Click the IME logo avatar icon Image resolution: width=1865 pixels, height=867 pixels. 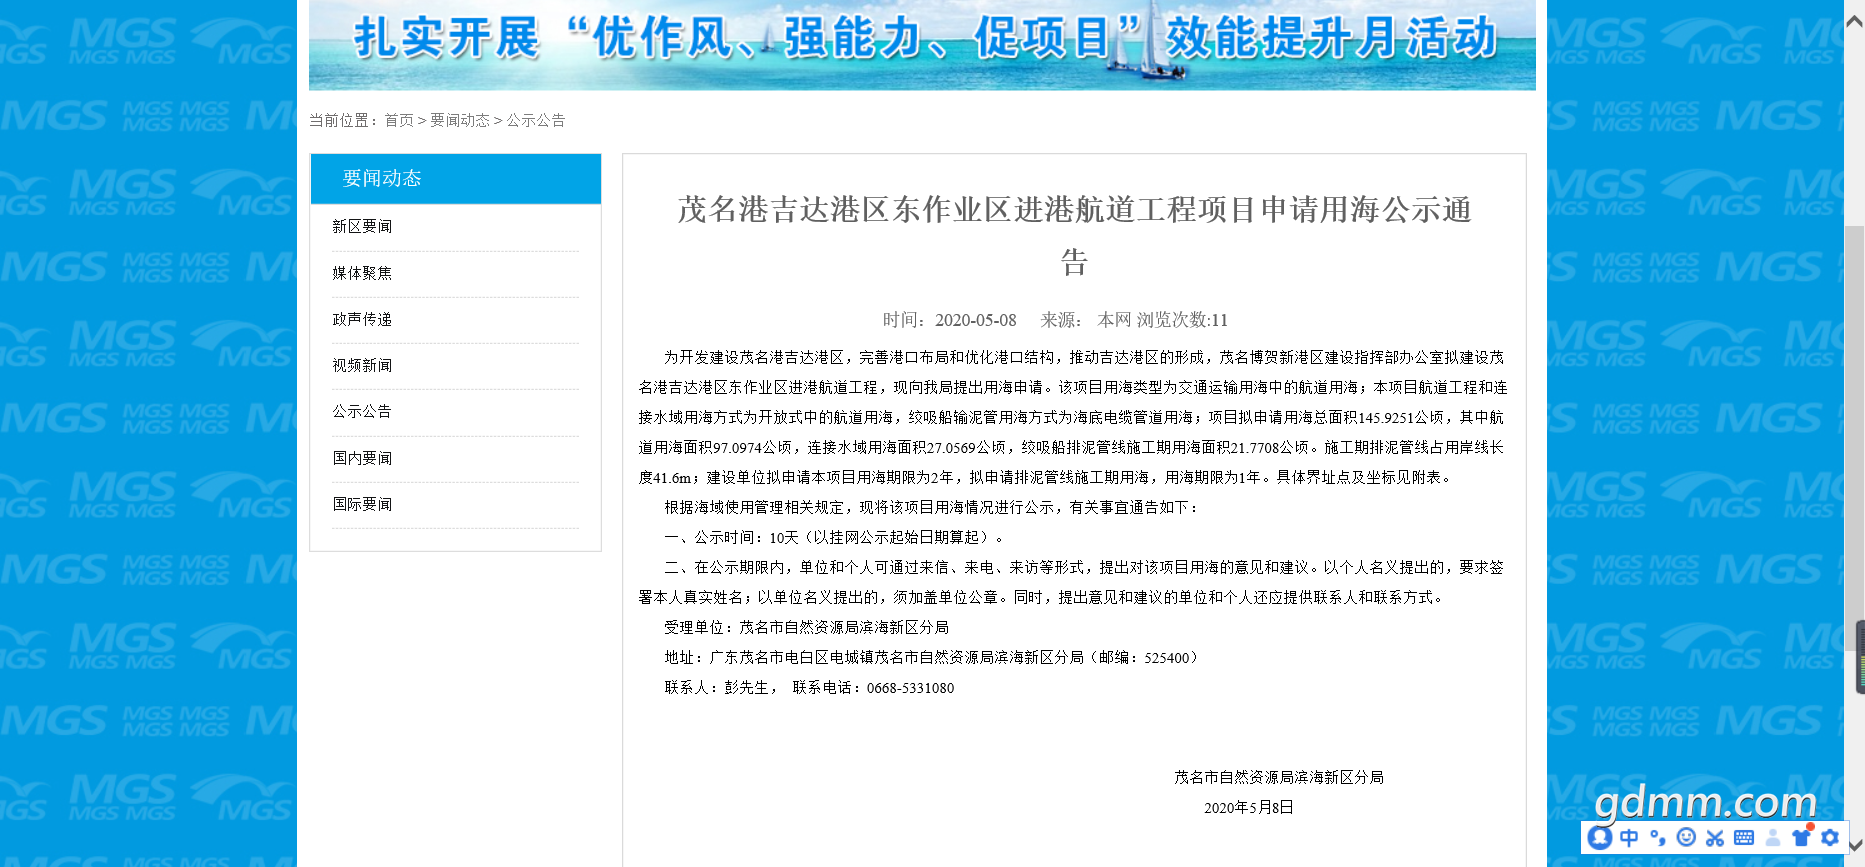[1600, 838]
